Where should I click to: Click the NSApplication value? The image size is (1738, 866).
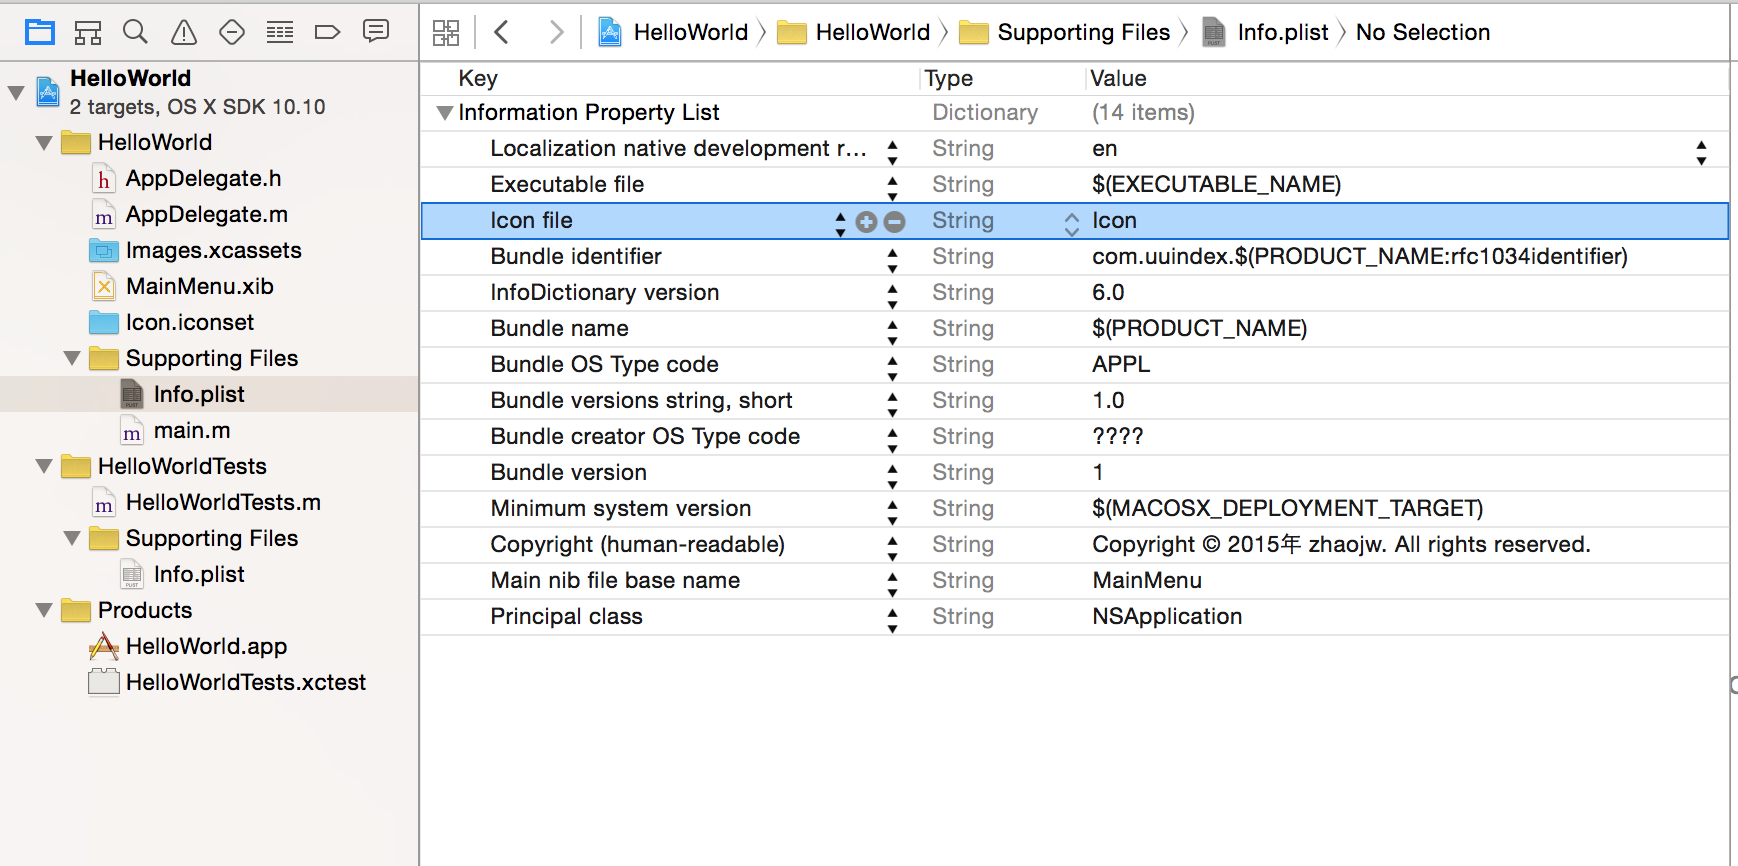click(1167, 617)
